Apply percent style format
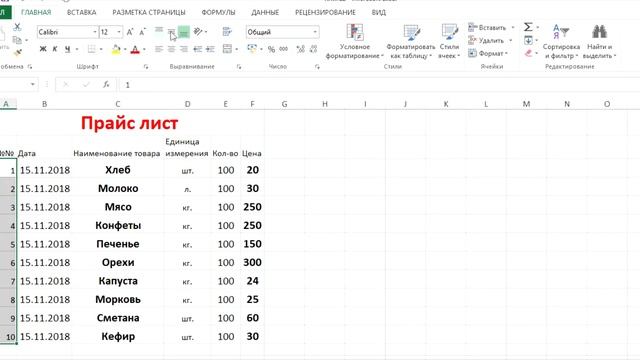This screenshot has width=640, height=360. tap(271, 50)
